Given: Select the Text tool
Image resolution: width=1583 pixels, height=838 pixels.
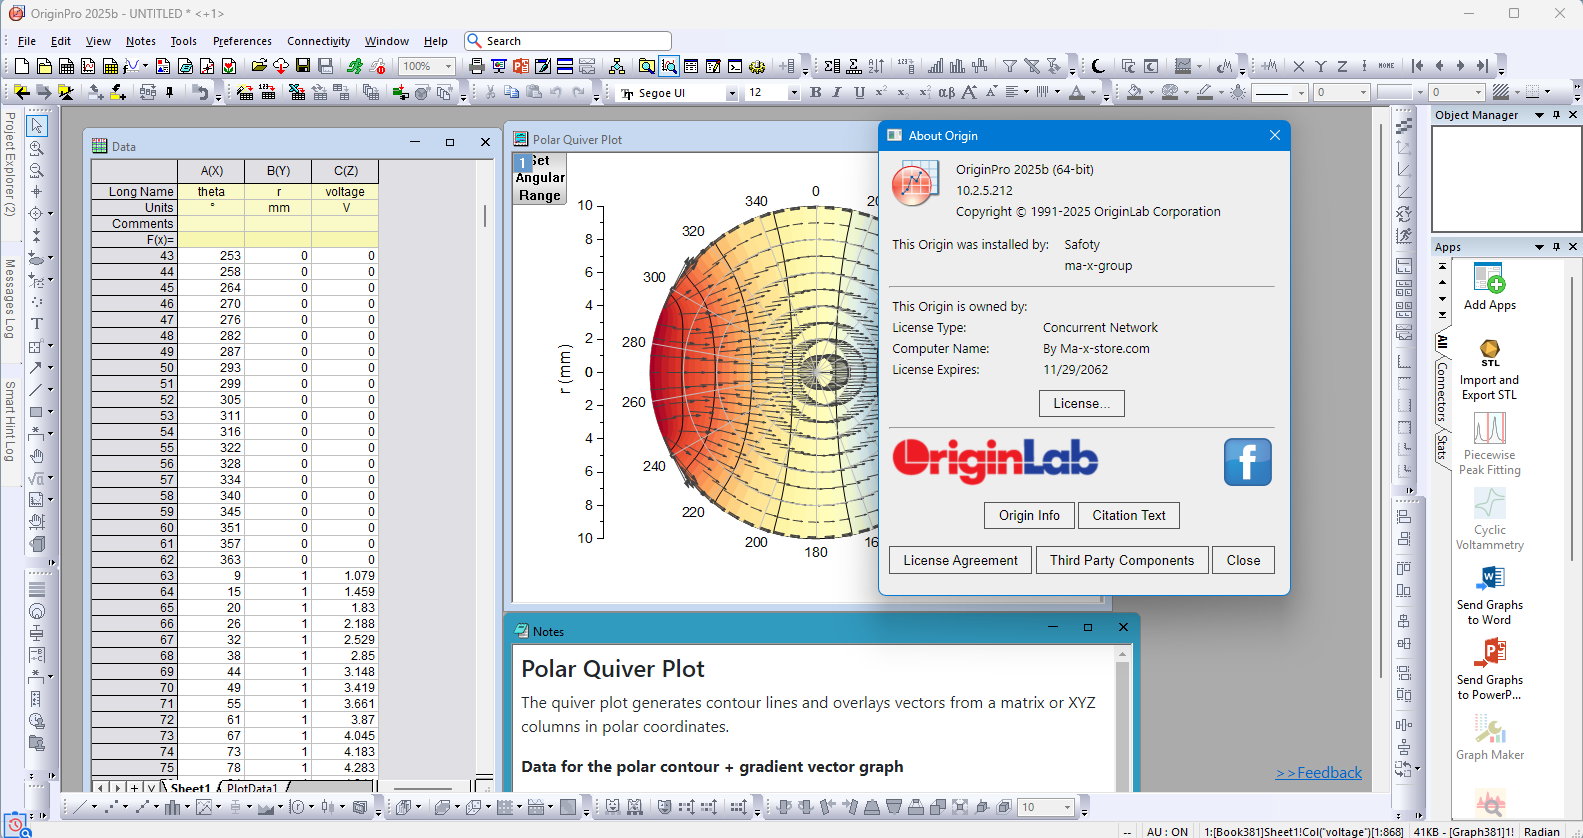Looking at the screenshot, I should pyautogui.click(x=36, y=324).
